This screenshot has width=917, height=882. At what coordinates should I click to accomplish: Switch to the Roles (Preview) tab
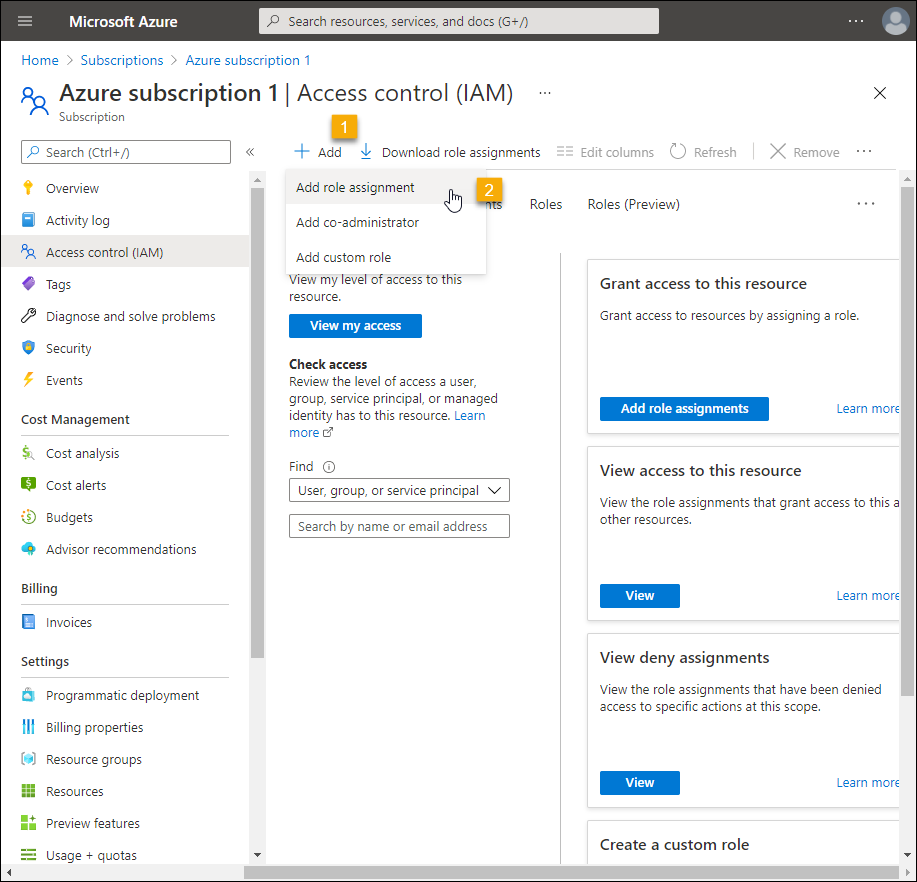(633, 204)
